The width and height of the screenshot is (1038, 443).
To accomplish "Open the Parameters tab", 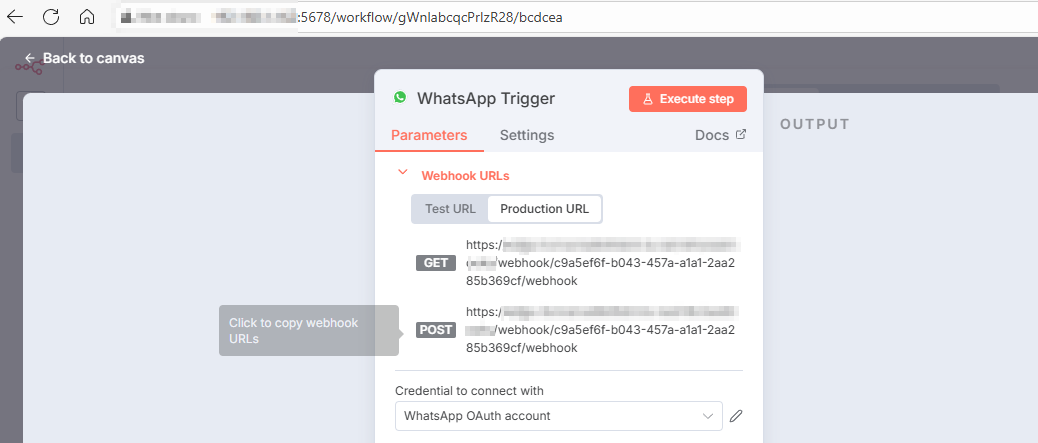I will point(429,135).
